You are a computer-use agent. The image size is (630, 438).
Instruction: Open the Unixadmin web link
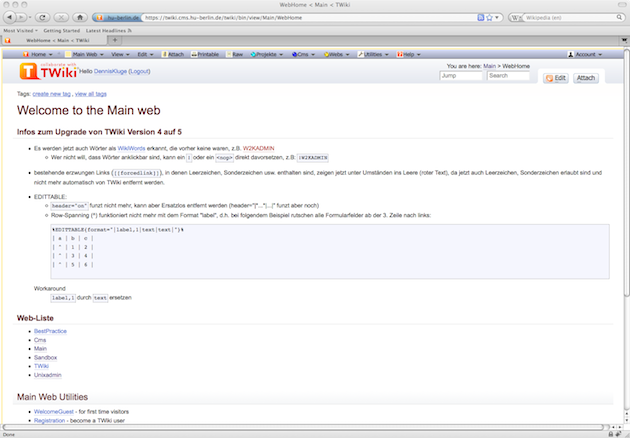tap(48, 375)
